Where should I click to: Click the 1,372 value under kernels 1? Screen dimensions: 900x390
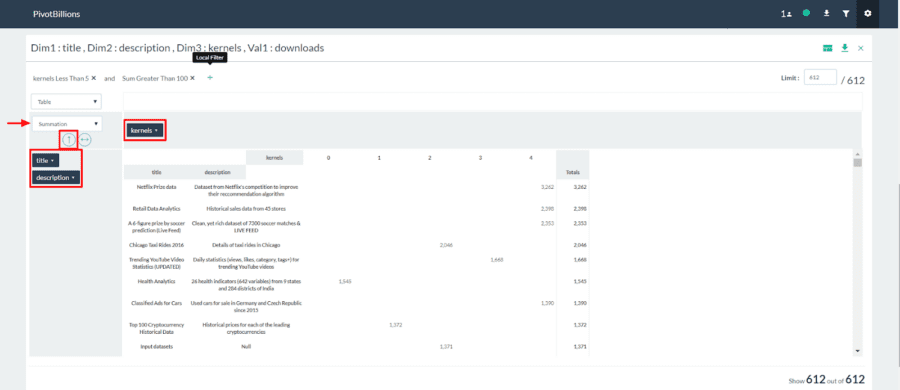[395, 325]
